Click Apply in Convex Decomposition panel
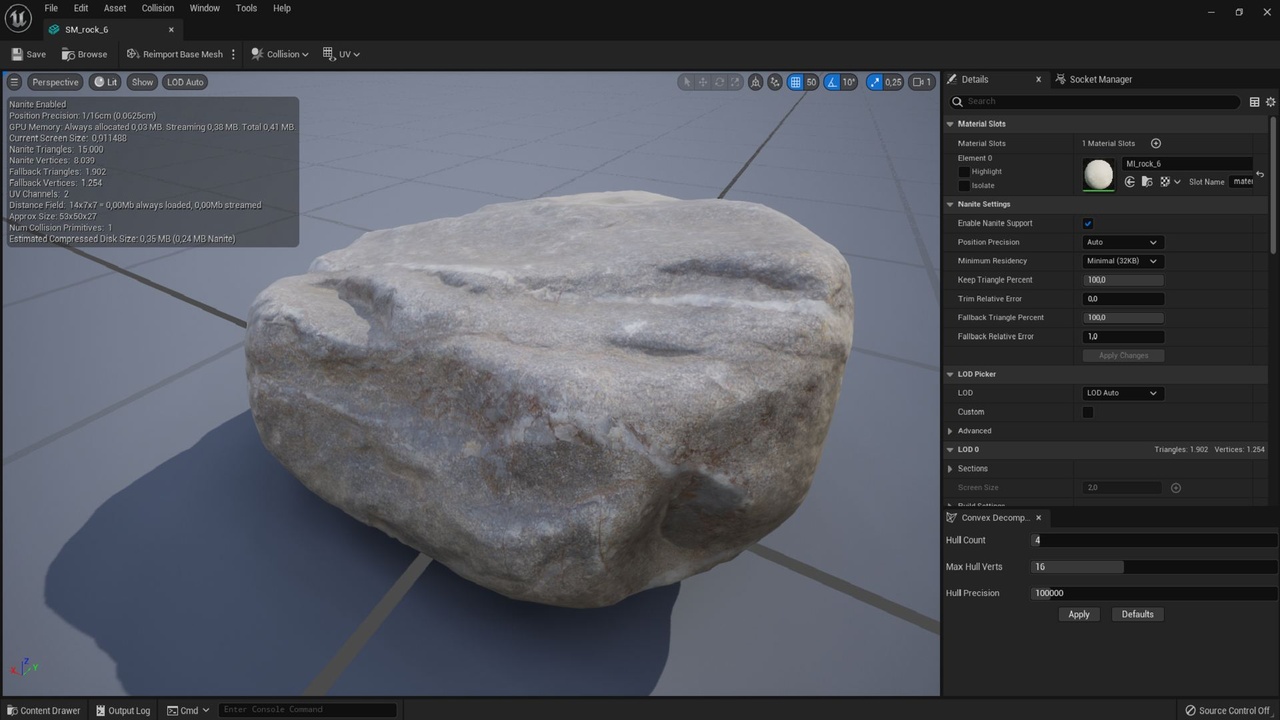Screen dimensions: 1280x720 (1079, 614)
